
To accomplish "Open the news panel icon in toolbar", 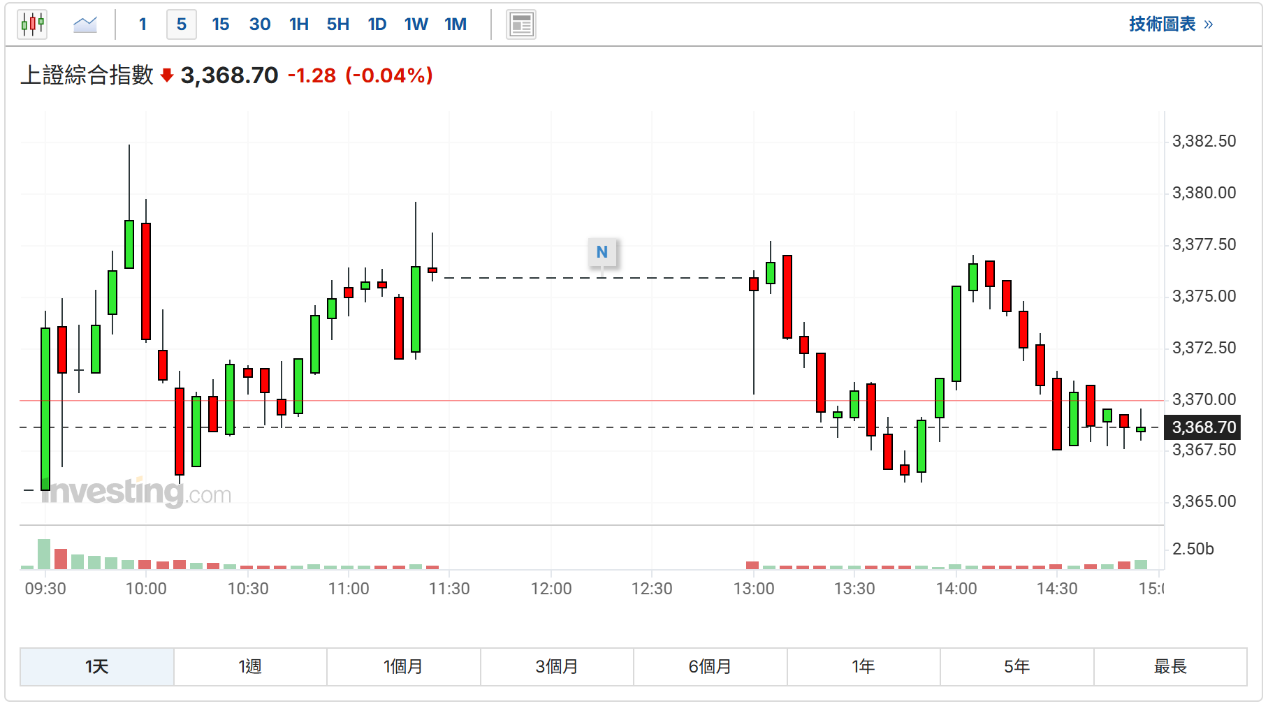I will point(522,24).
